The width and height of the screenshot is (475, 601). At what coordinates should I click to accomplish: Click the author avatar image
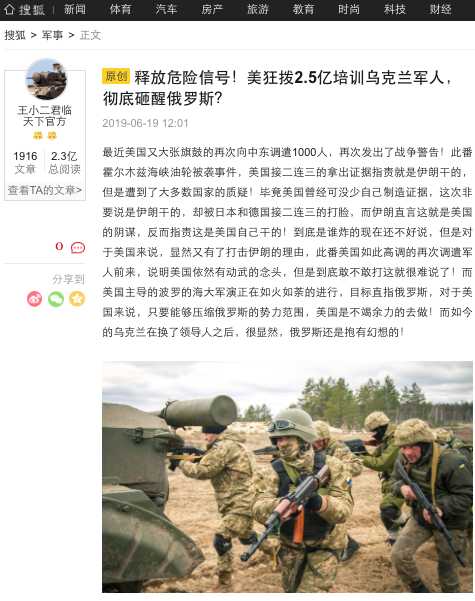click(x=46, y=79)
